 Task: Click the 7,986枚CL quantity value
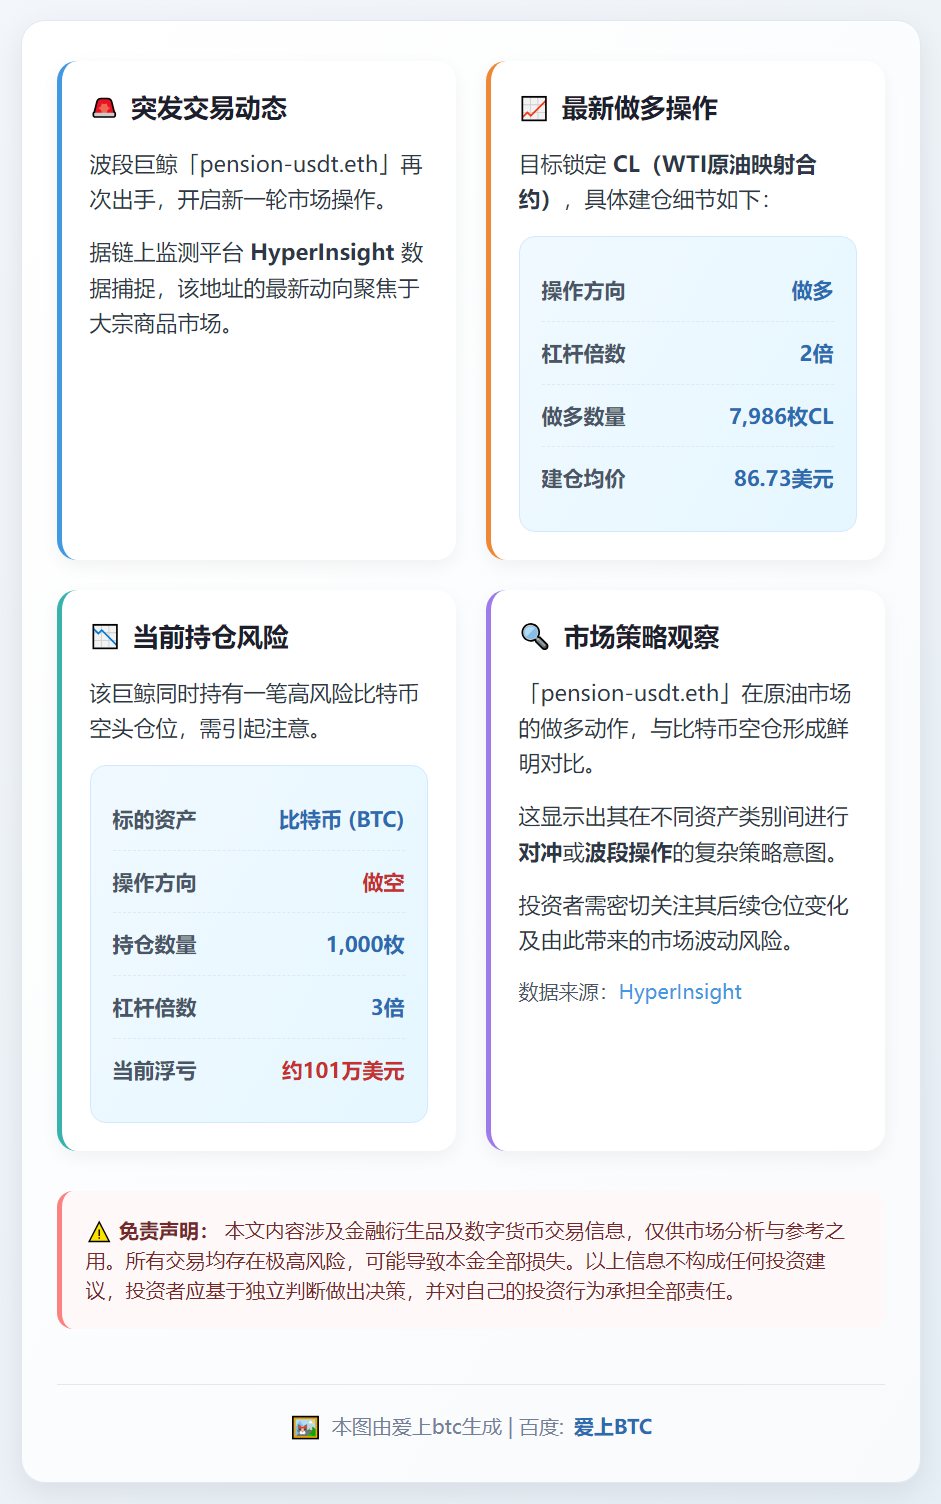tap(781, 417)
